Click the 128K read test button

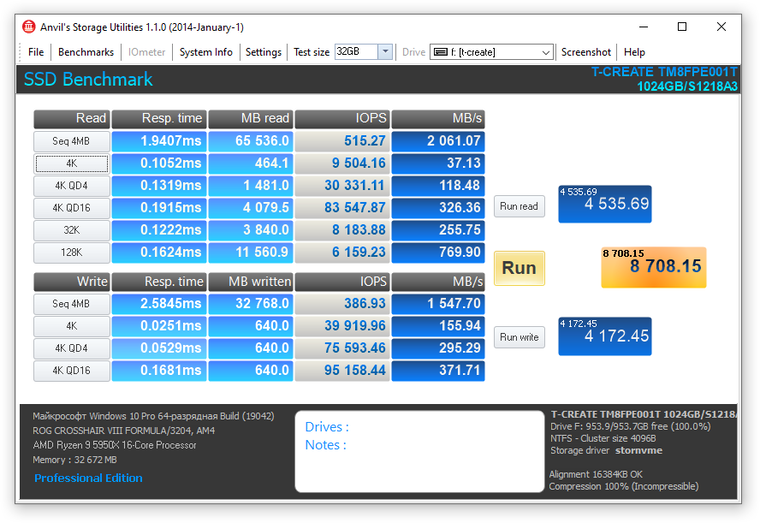(x=72, y=253)
